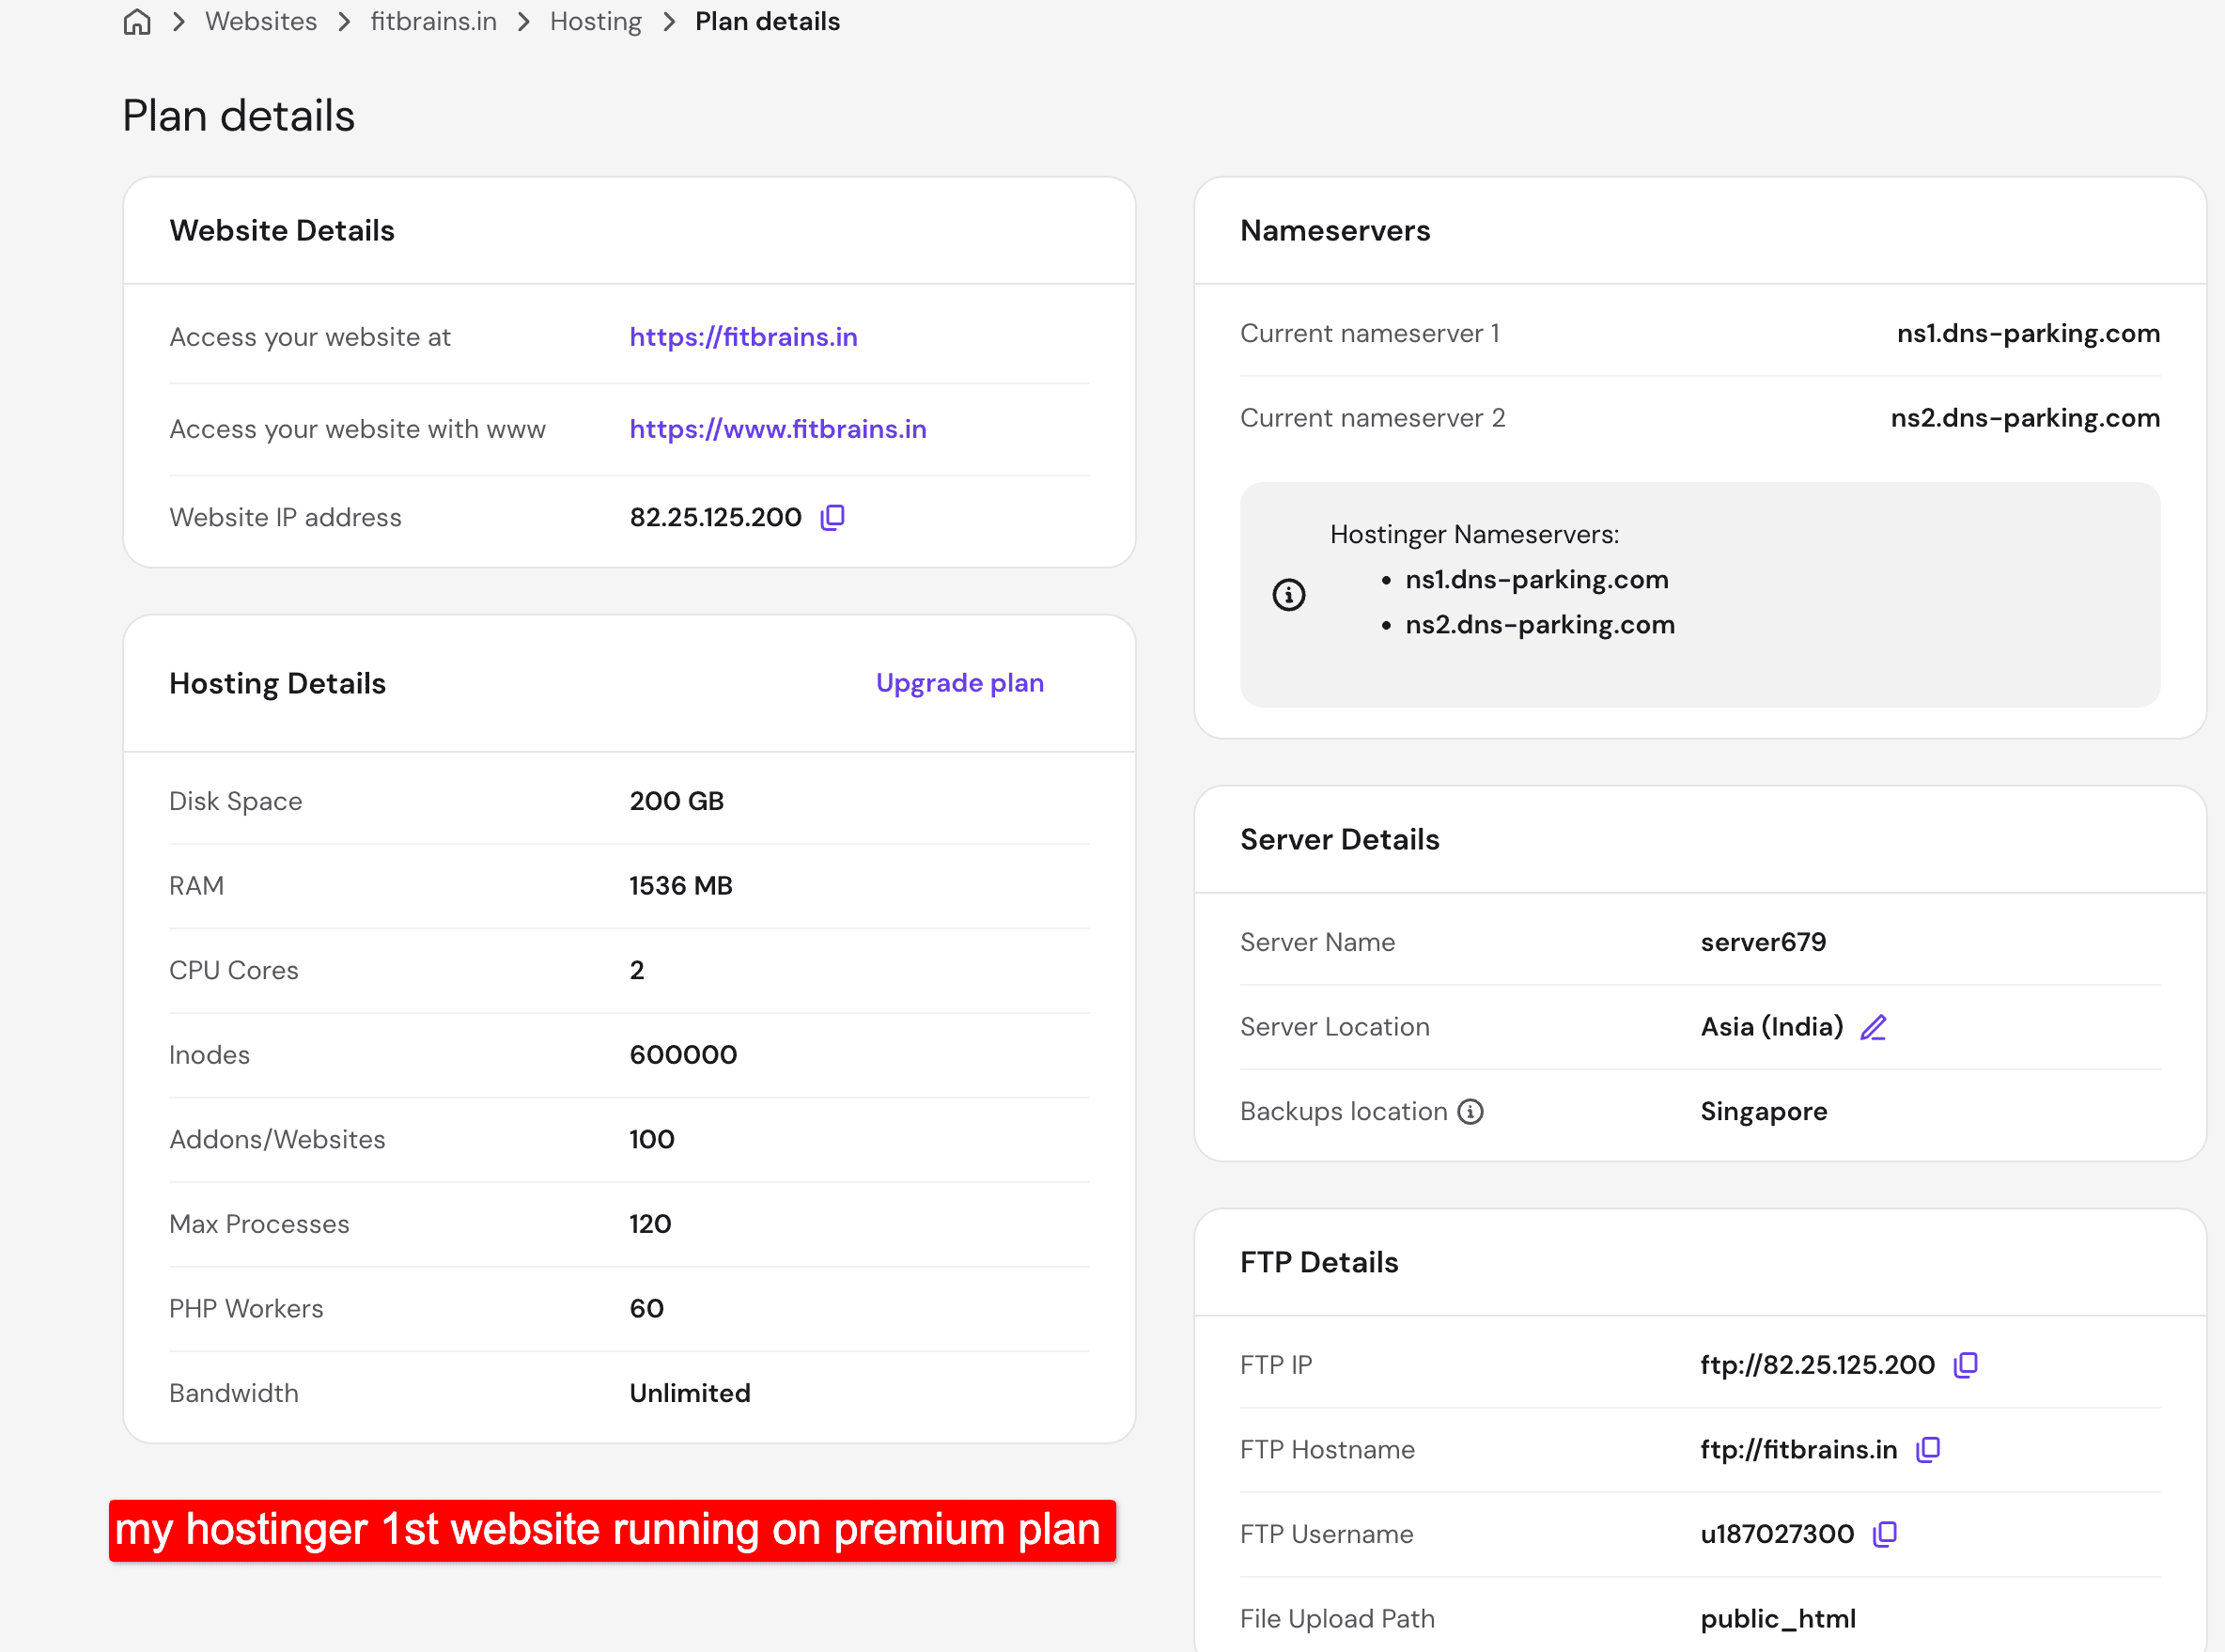Screen dimensions: 2225x1652
Task: Click the Addons/Websites value 100
Action: pyautogui.click(x=651, y=1140)
